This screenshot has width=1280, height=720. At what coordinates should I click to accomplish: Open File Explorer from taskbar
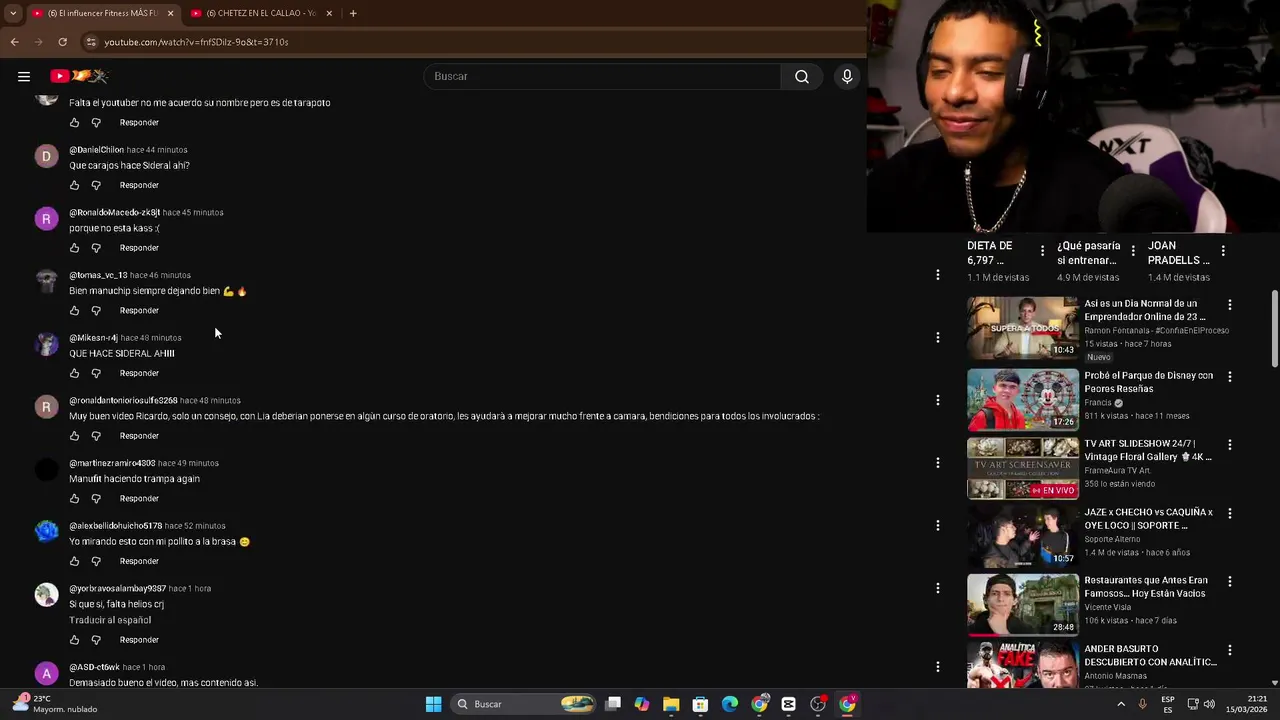pos(671,704)
